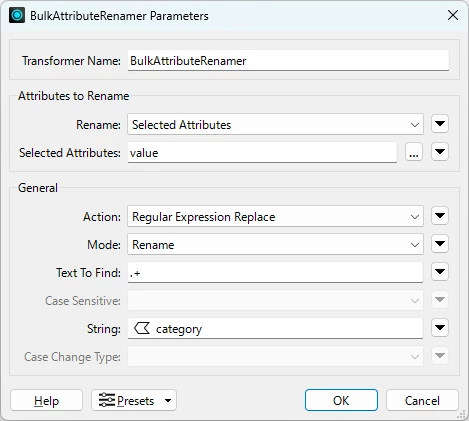
Task: Open the arrow menu next to Mode
Action: point(440,244)
